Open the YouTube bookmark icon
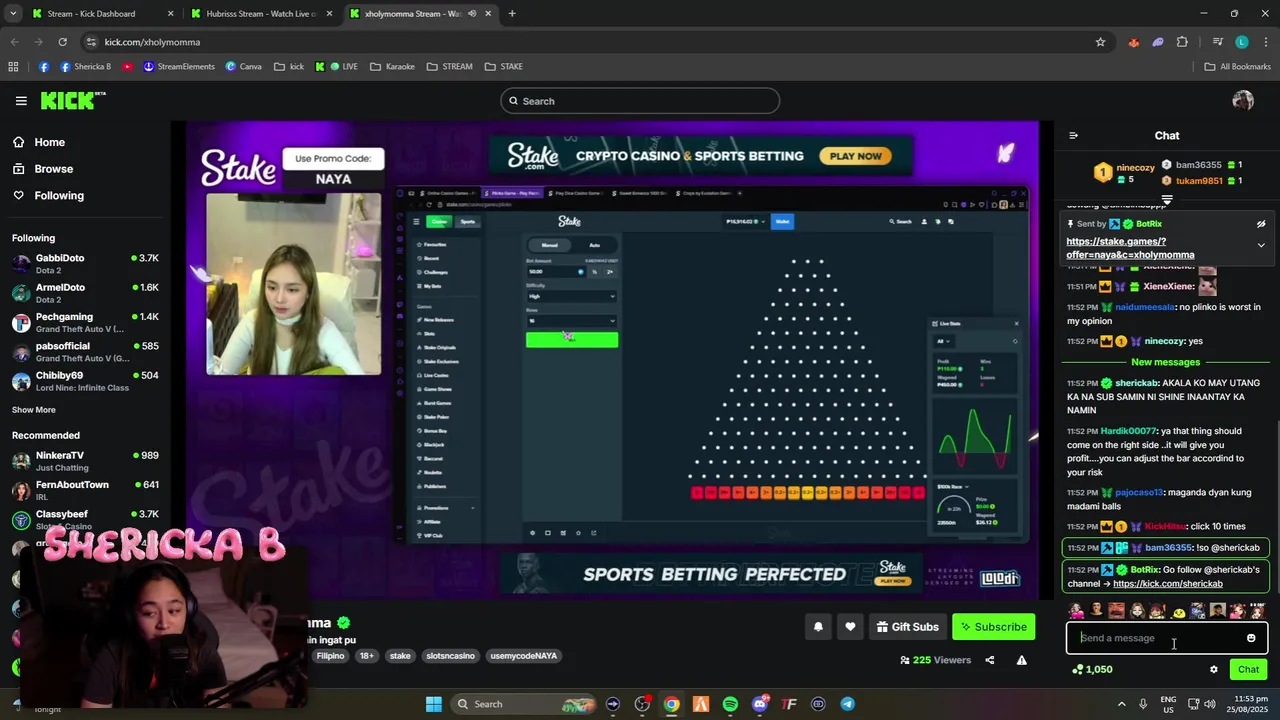 pyautogui.click(x=127, y=67)
